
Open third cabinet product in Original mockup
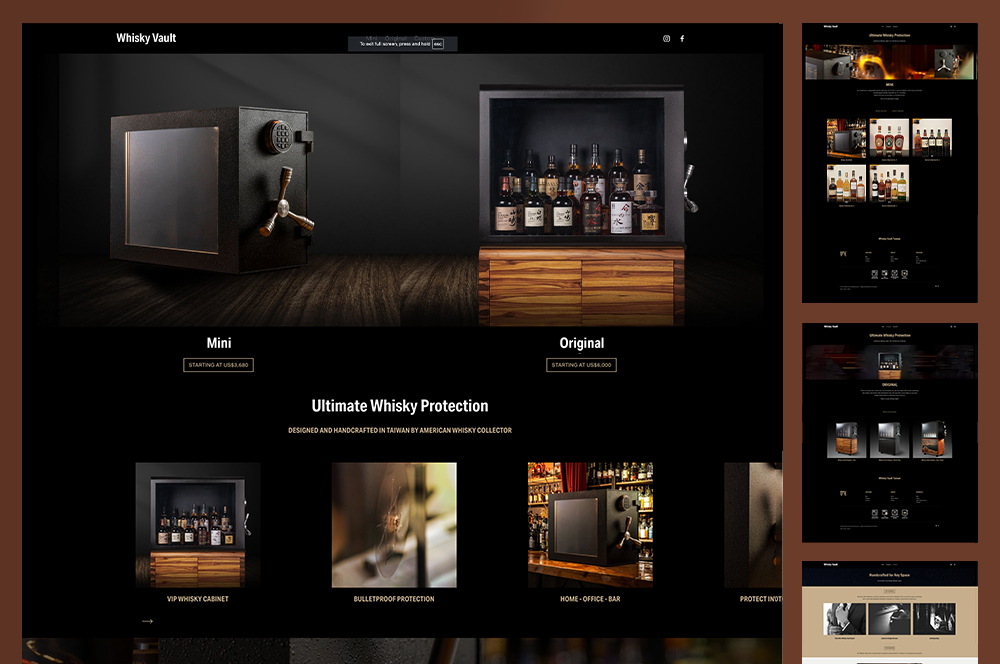[x=932, y=439]
